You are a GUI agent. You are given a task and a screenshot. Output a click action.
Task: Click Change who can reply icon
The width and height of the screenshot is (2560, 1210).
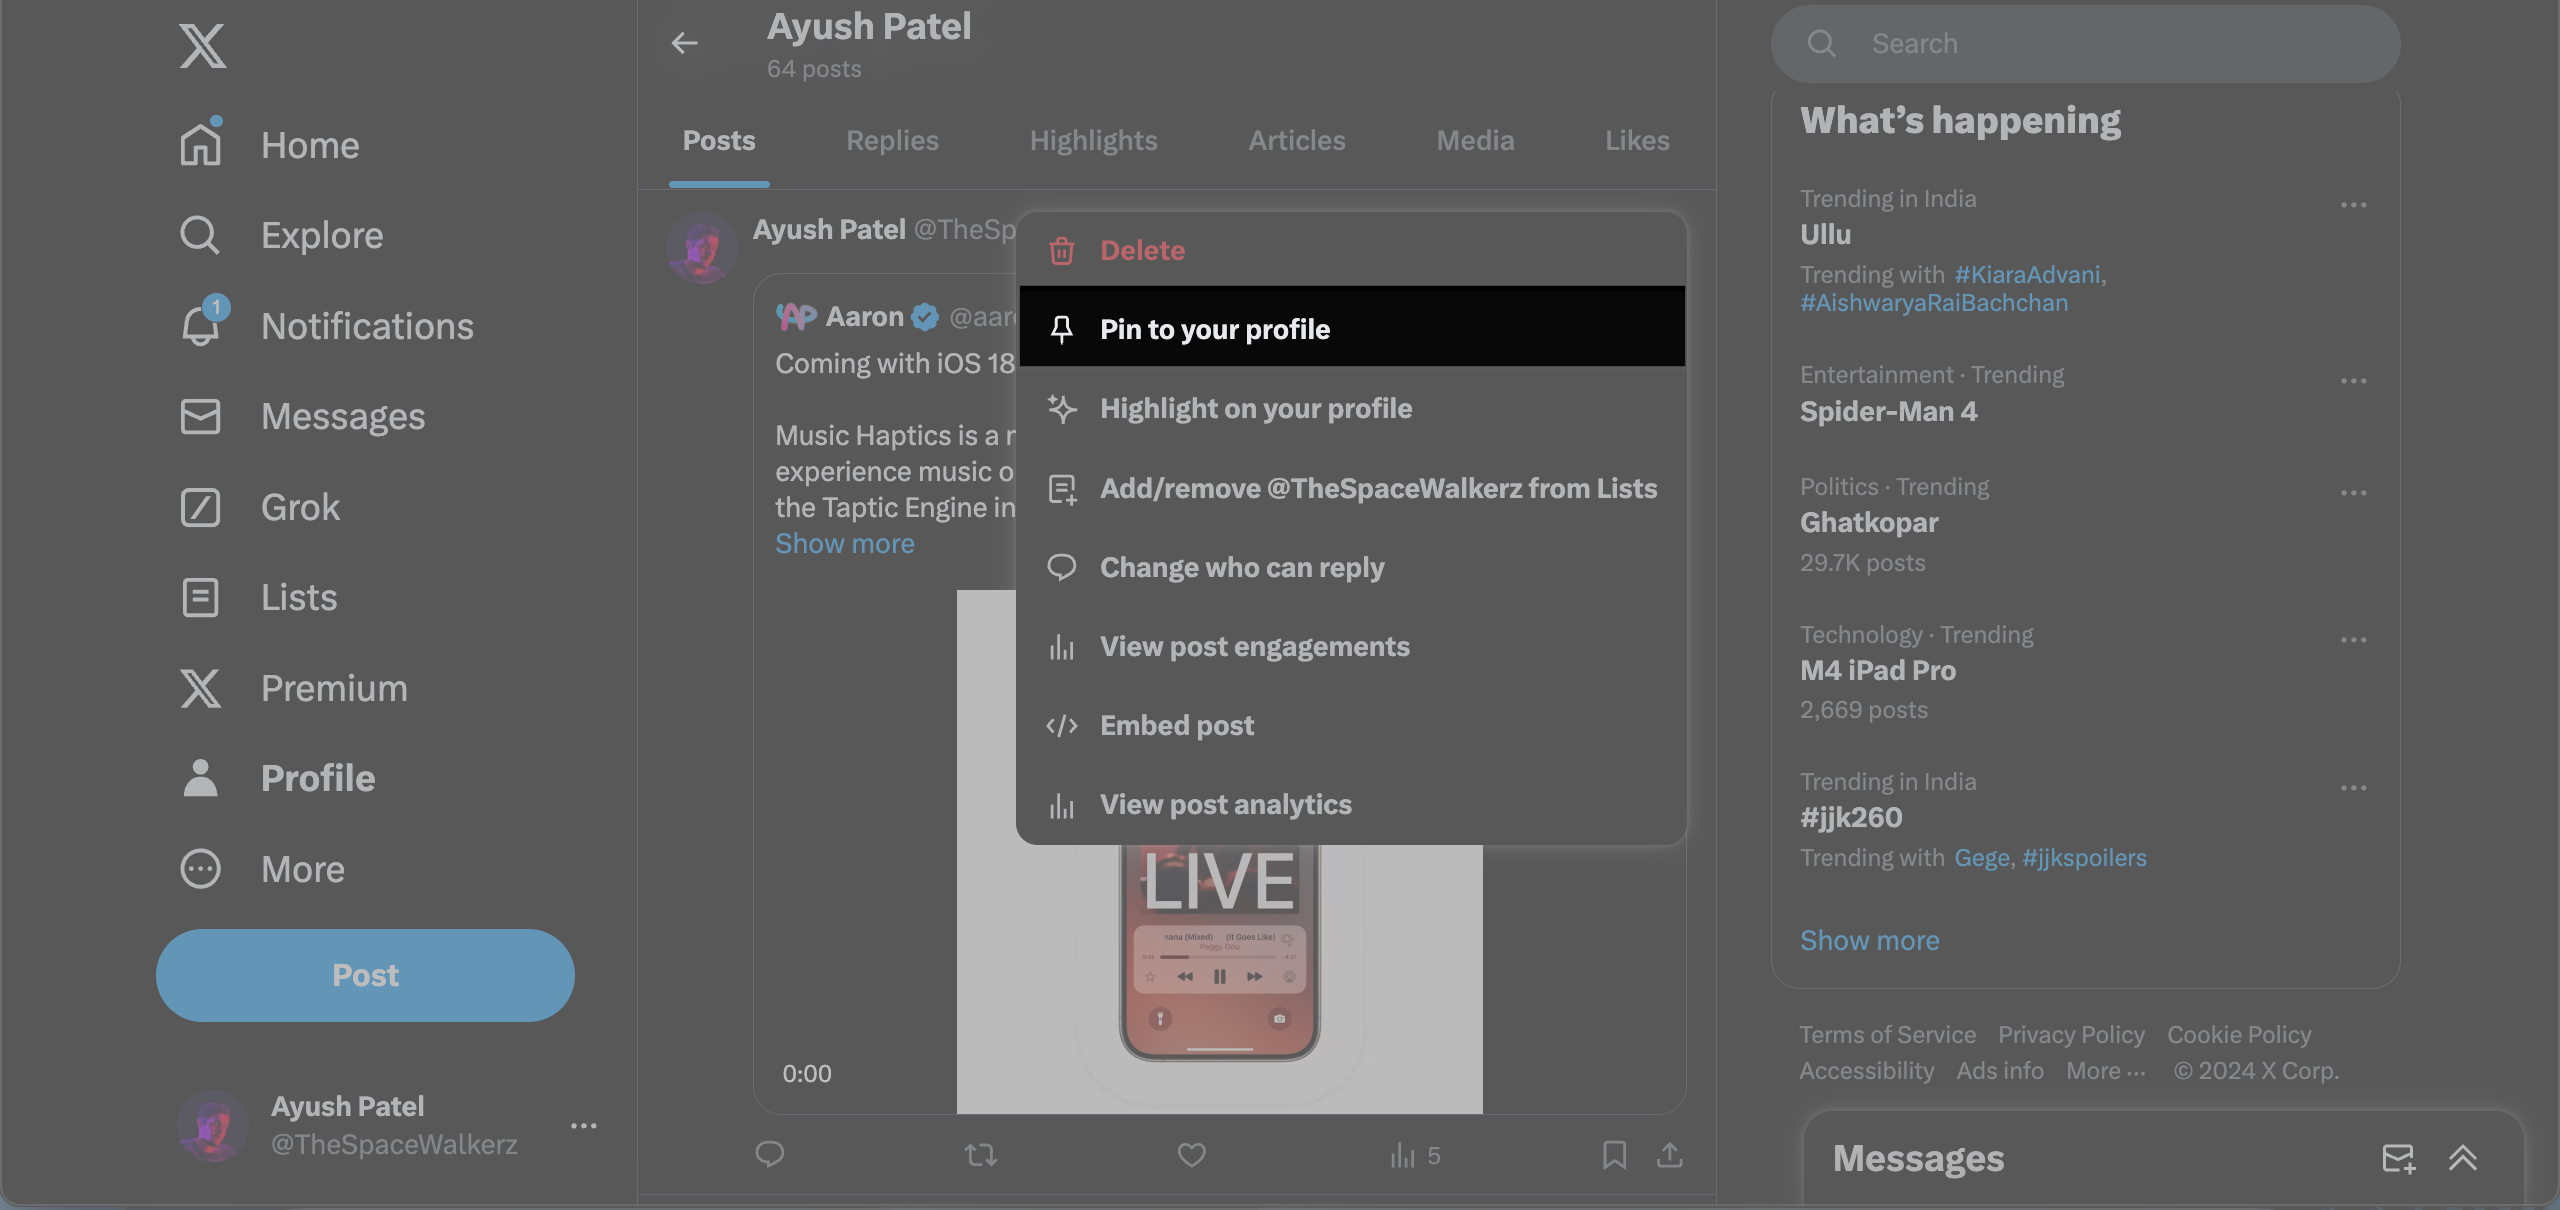[x=1060, y=567]
